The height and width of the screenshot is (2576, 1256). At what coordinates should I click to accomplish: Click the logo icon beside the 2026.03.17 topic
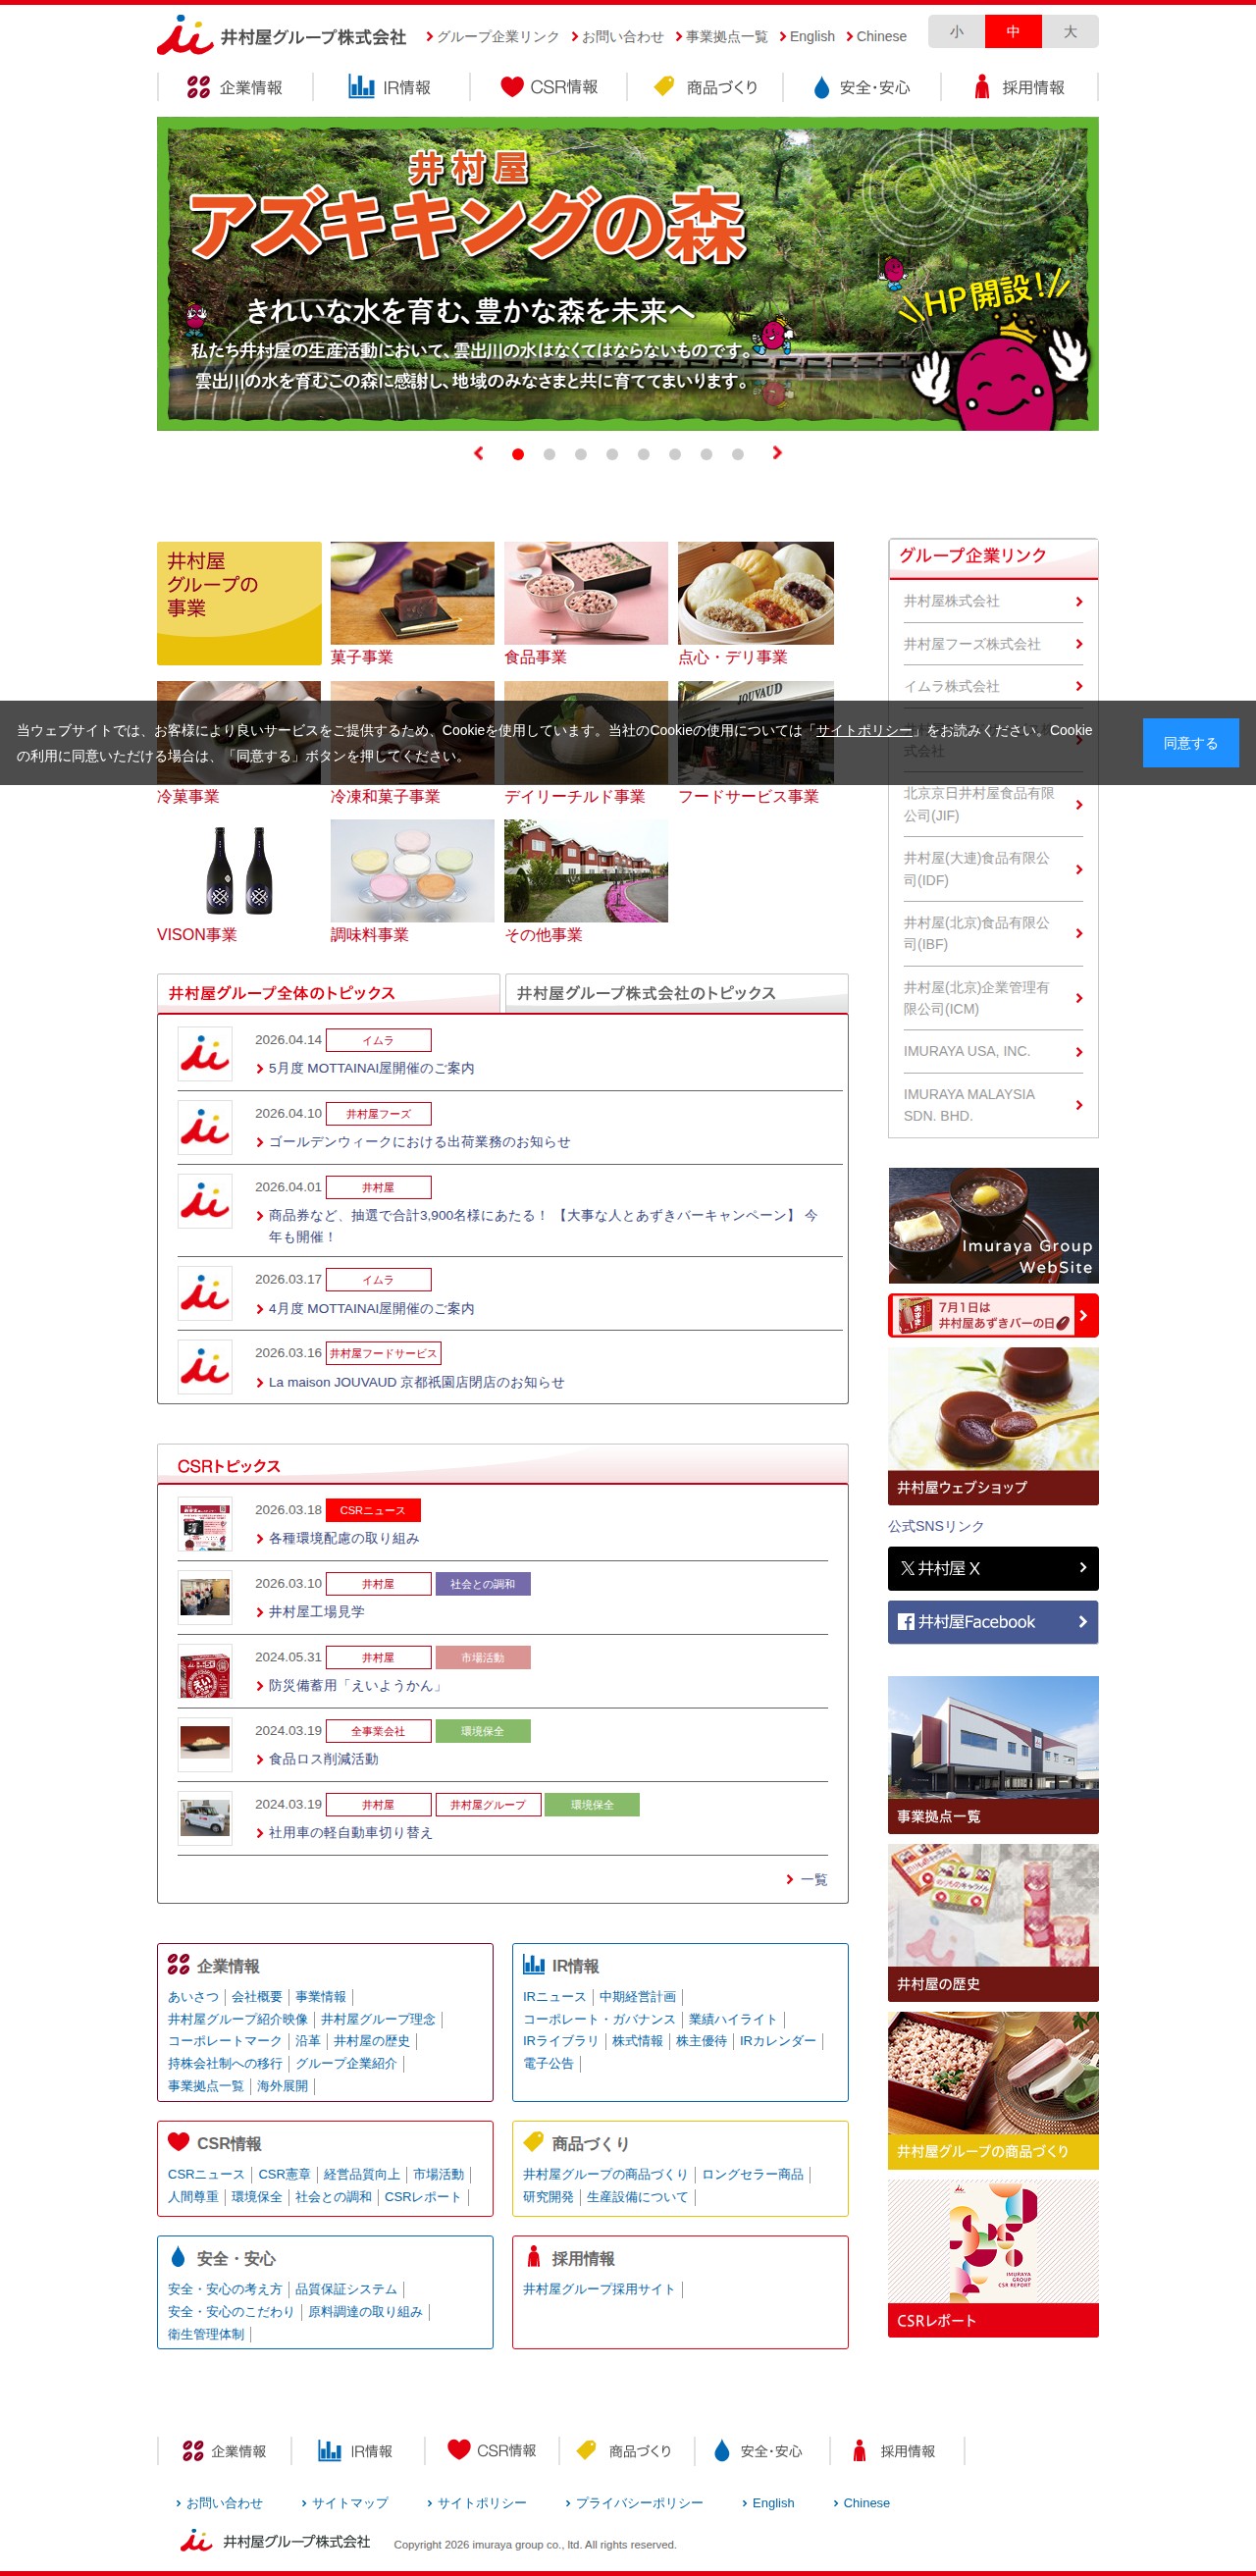pos(205,1294)
